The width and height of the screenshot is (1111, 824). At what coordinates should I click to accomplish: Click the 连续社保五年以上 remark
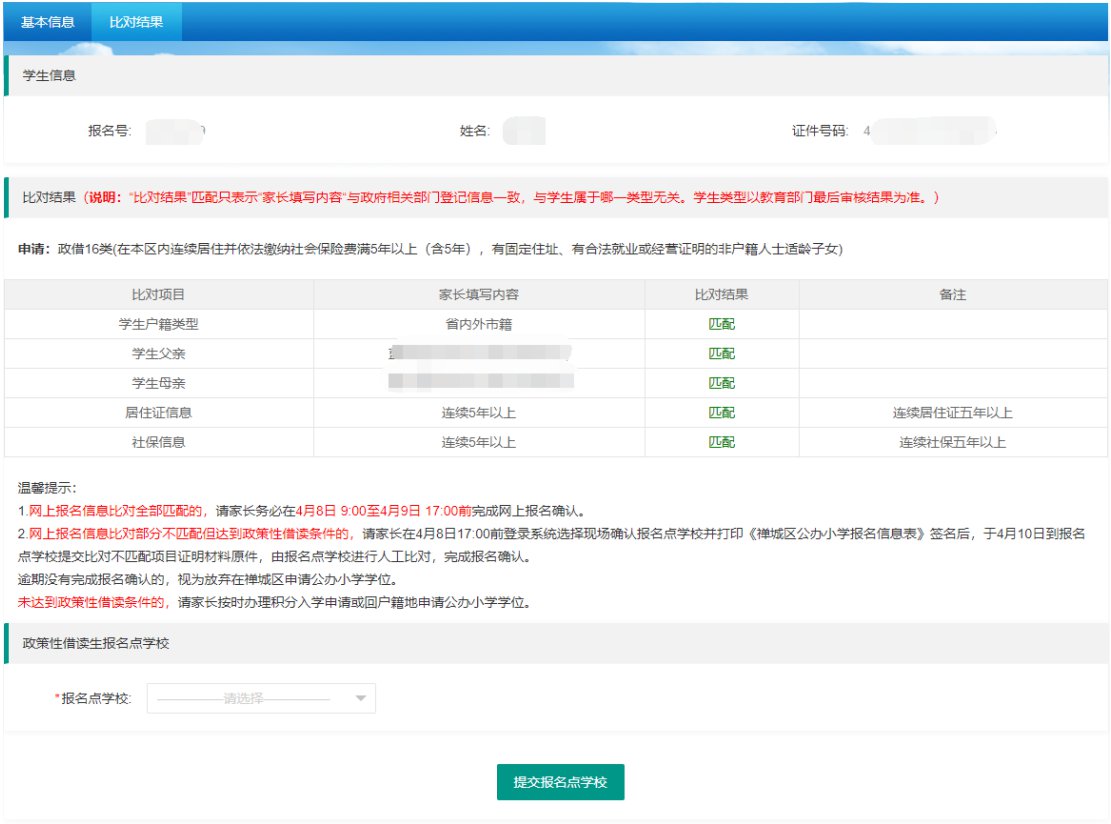click(x=952, y=442)
